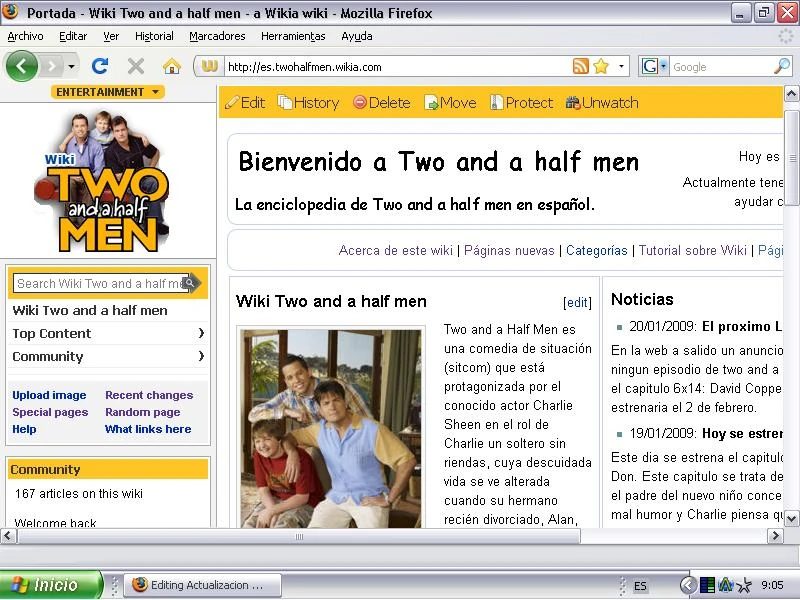Image resolution: width=800 pixels, height=600 pixels.
Task: Click the 167 articles on this wiki text
Action: pyautogui.click(x=79, y=494)
